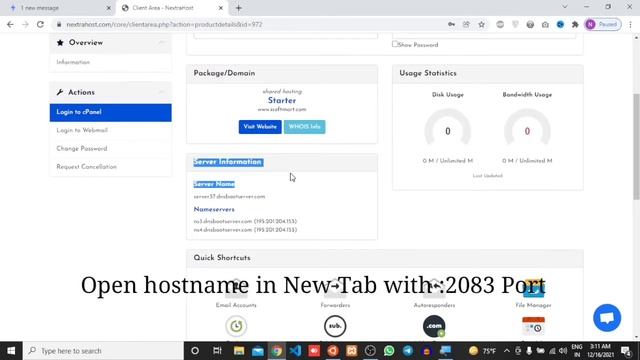Click the WHOIS Info button
The image size is (640, 360).
(x=304, y=127)
